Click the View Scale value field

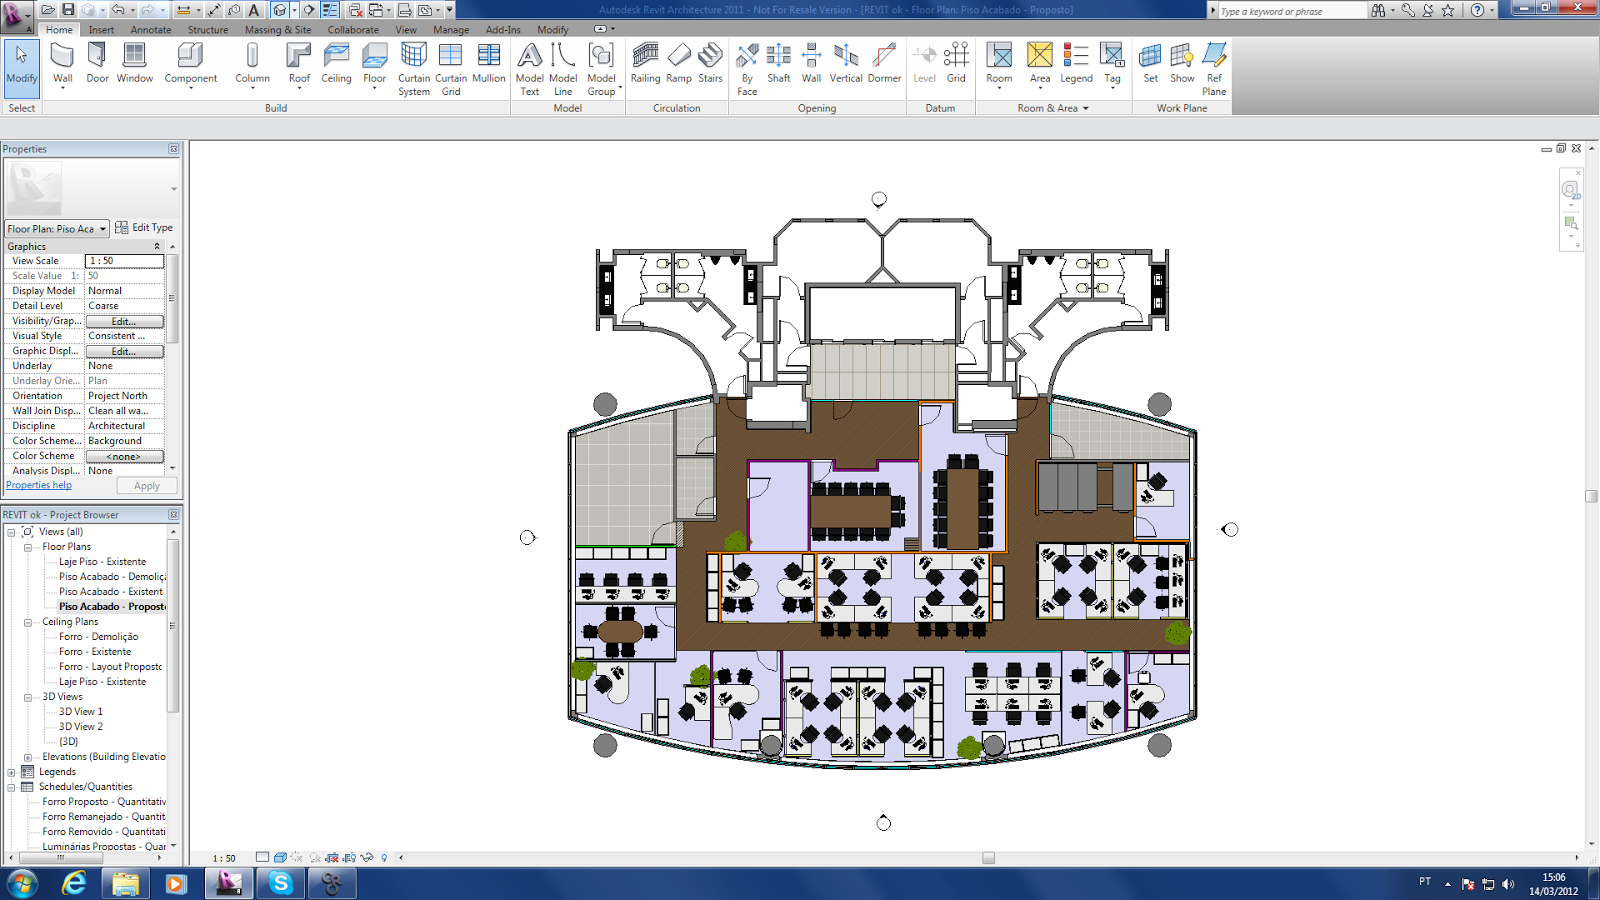[x=124, y=261]
